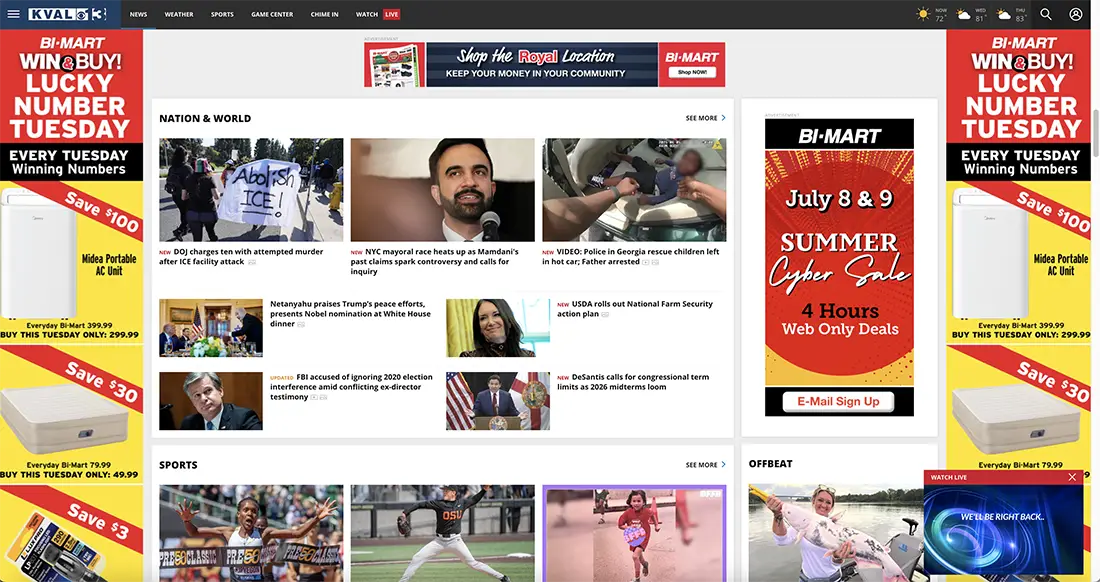Open the Chime In menu item
The width and height of the screenshot is (1100, 582).
click(324, 14)
